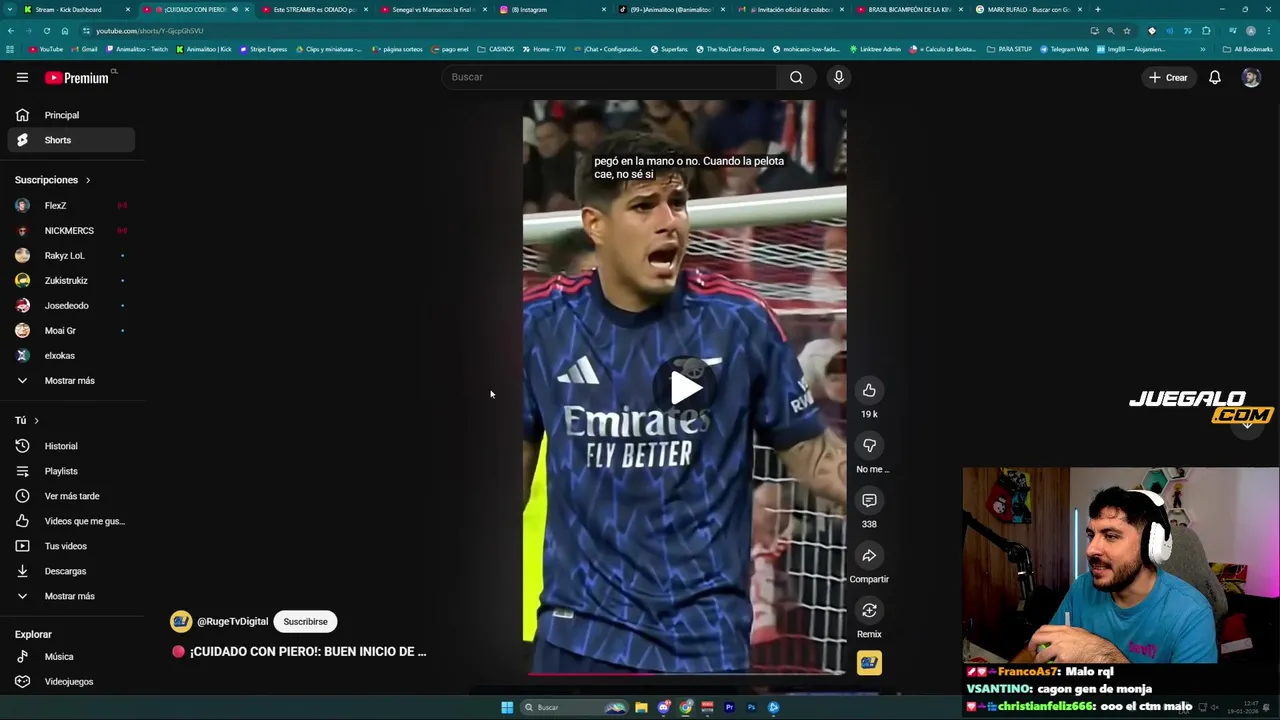Open Ver más tarde list
1280x720 pixels.
pyautogui.click(x=71, y=496)
